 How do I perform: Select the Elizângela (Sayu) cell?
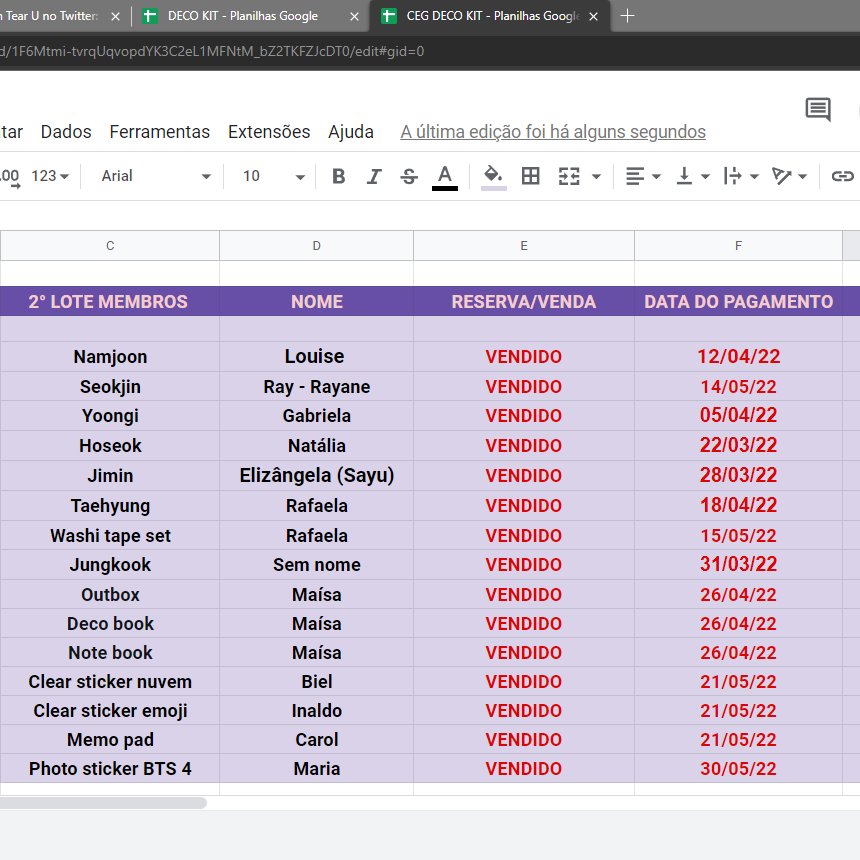[x=316, y=476]
